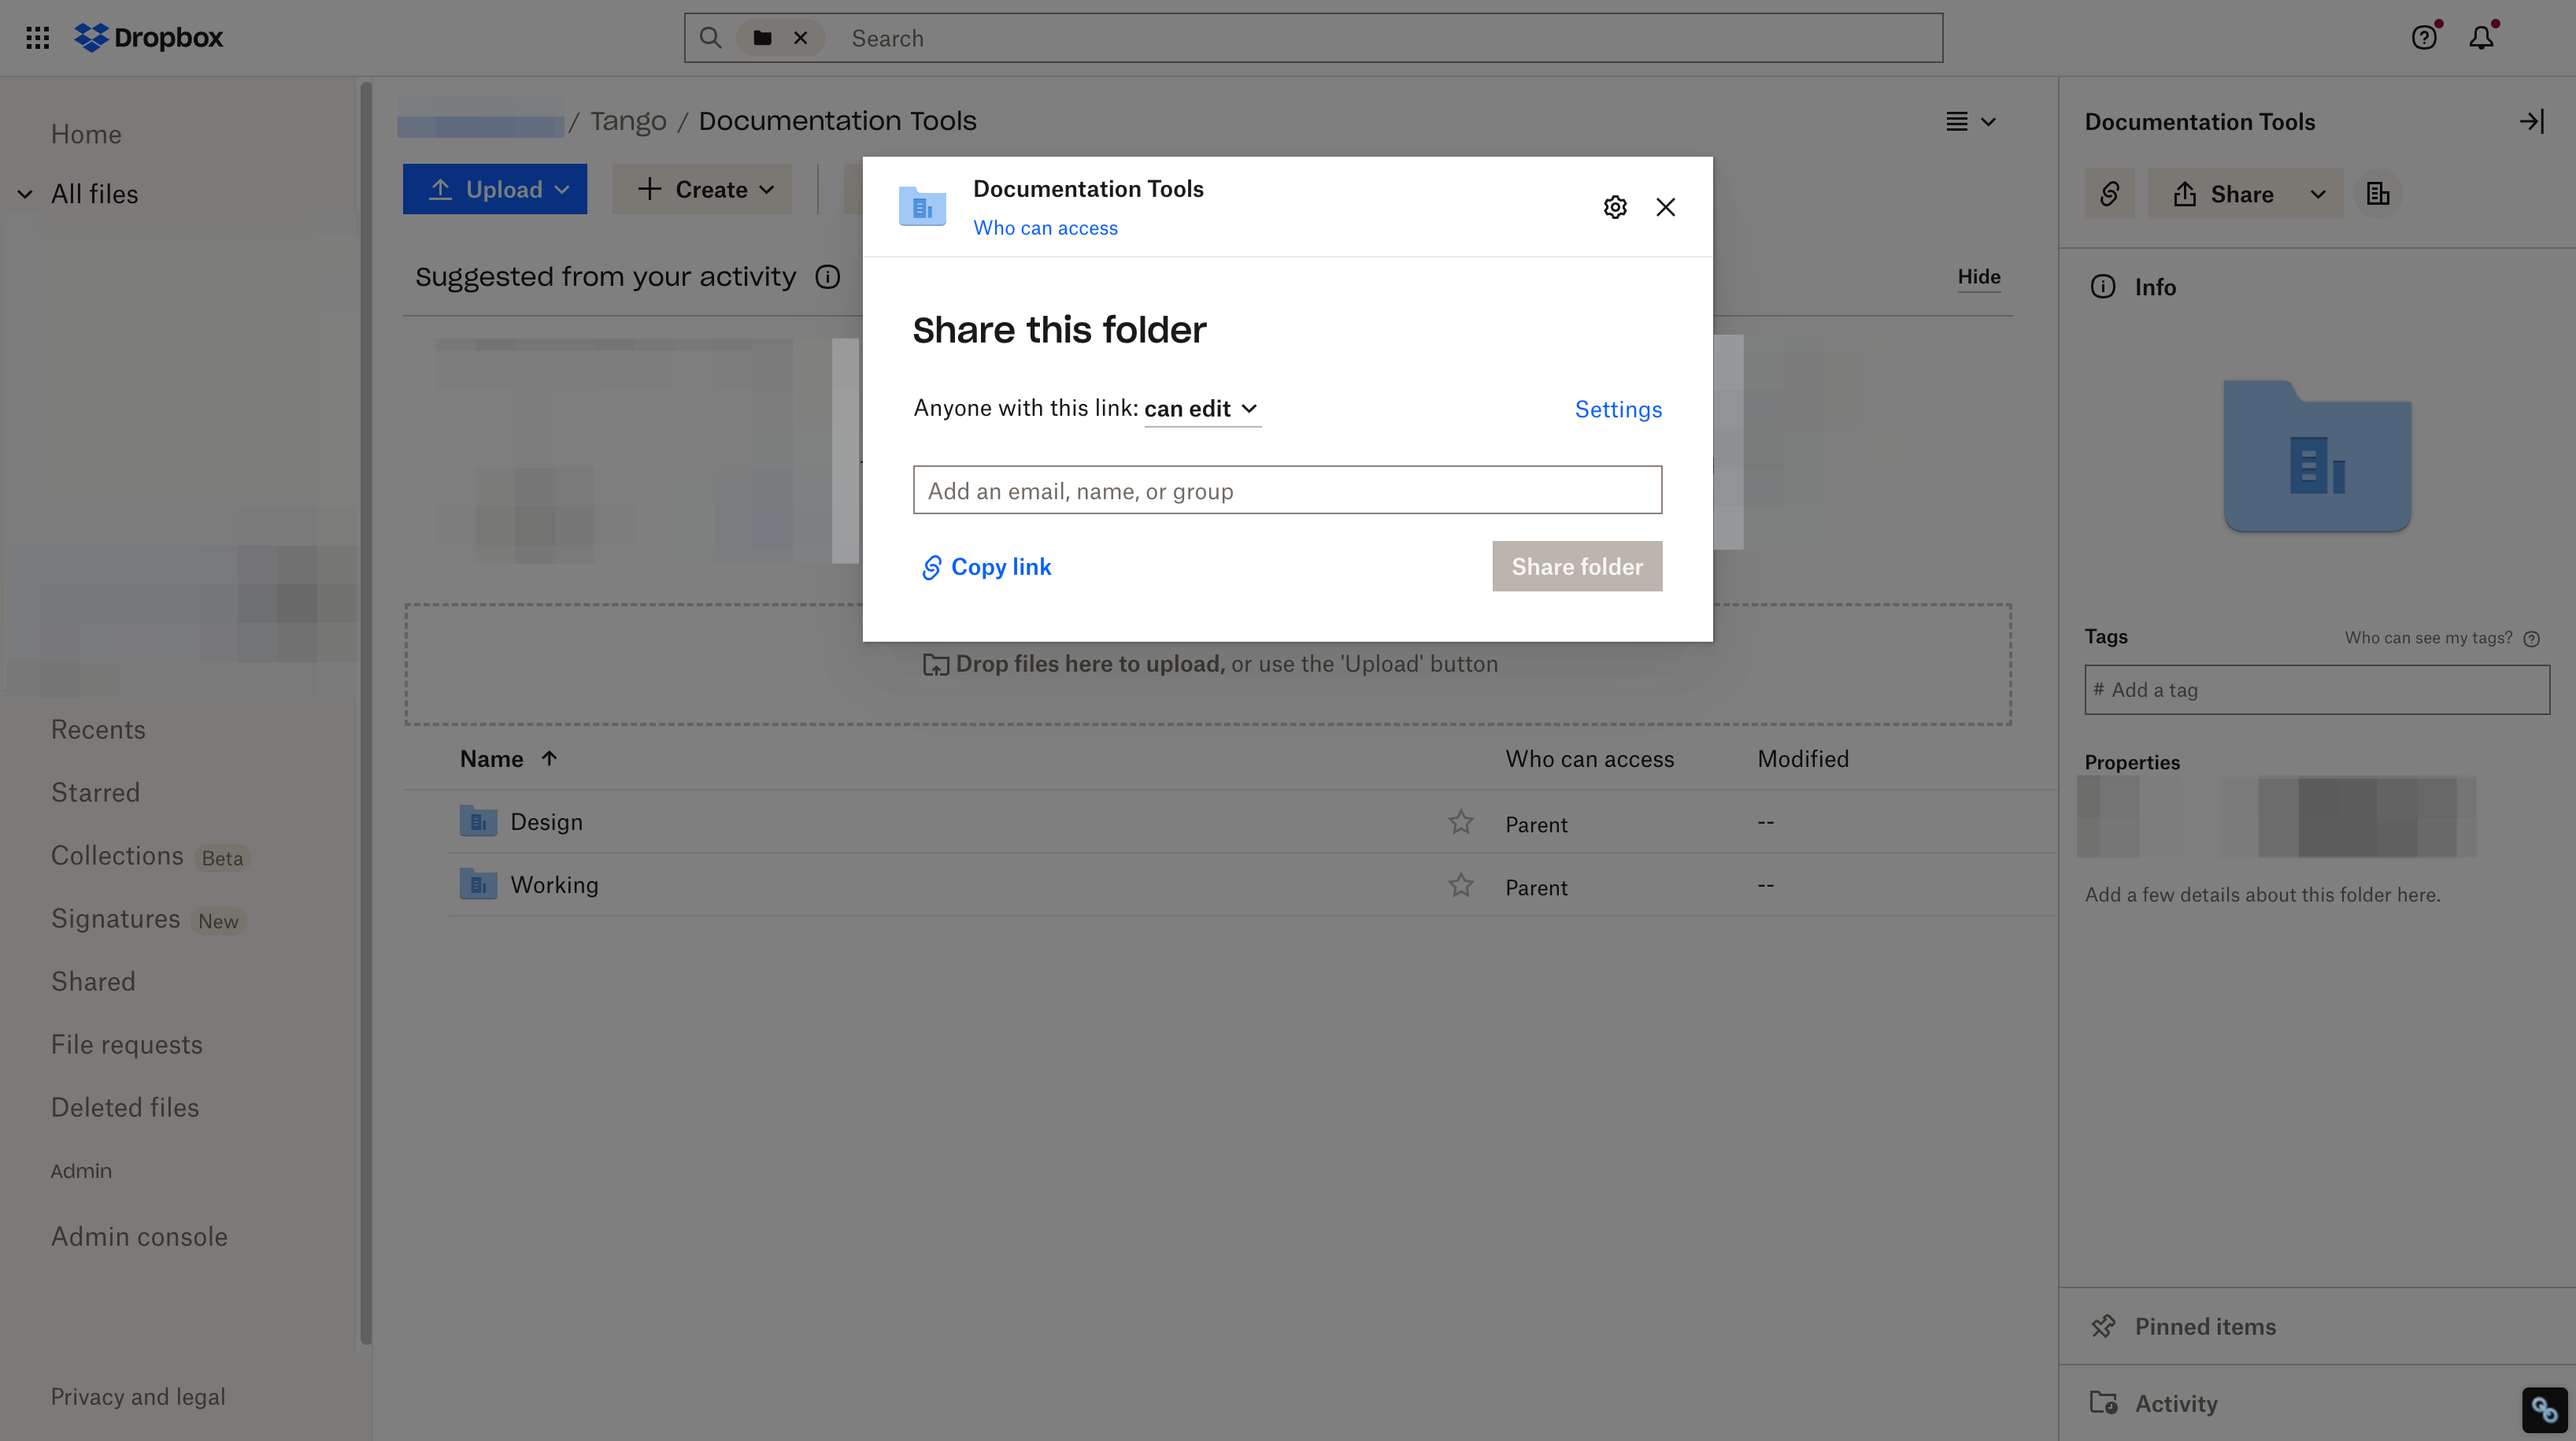Screen dimensions: 2576x1441
Task: Open the Admin console
Action: click(x=139, y=1237)
